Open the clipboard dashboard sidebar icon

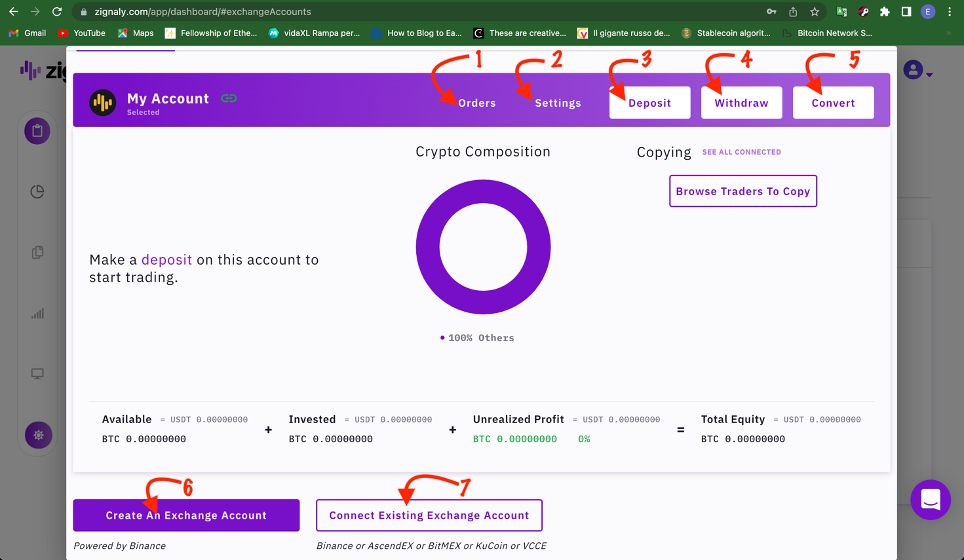coord(38,131)
